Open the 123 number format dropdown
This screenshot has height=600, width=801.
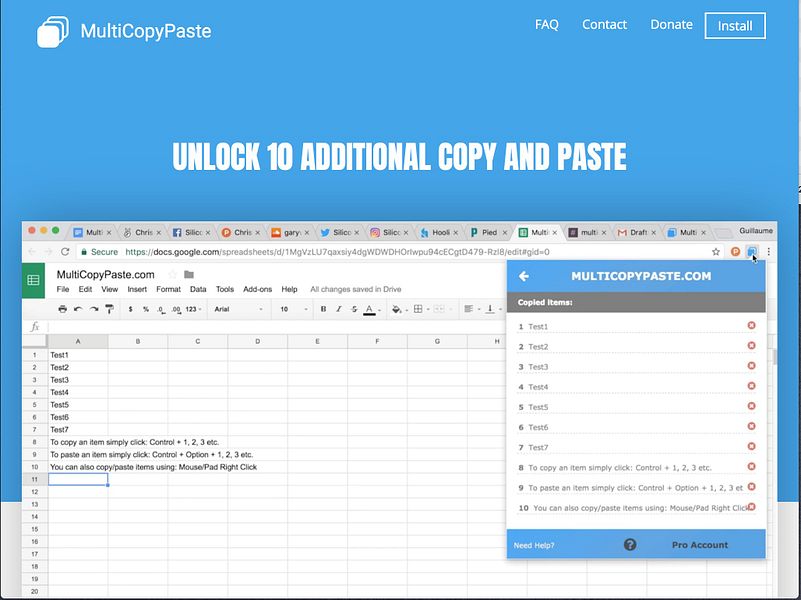(190, 309)
